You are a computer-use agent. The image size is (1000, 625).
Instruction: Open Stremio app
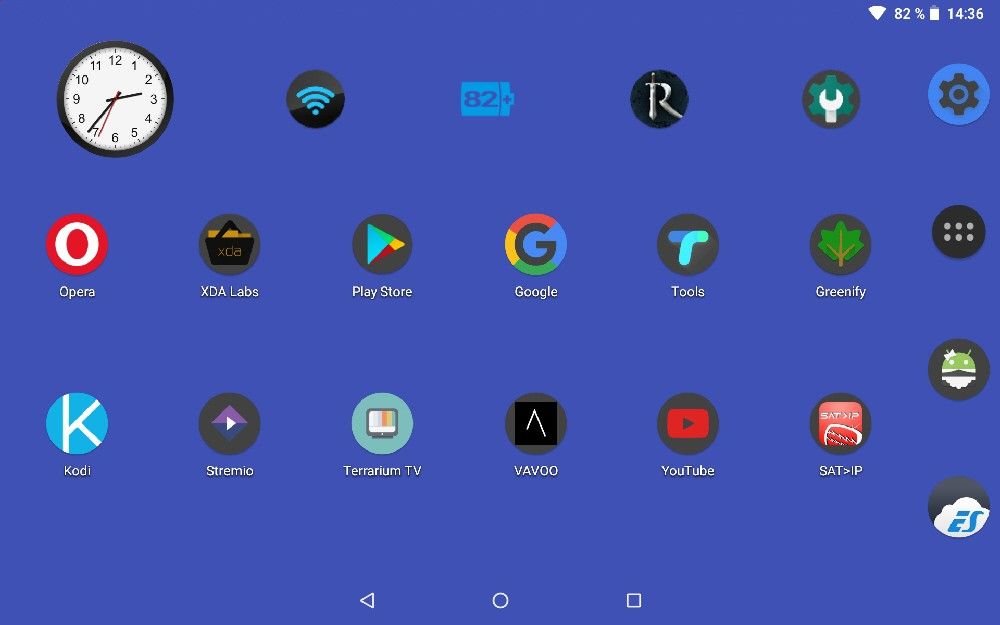point(230,423)
